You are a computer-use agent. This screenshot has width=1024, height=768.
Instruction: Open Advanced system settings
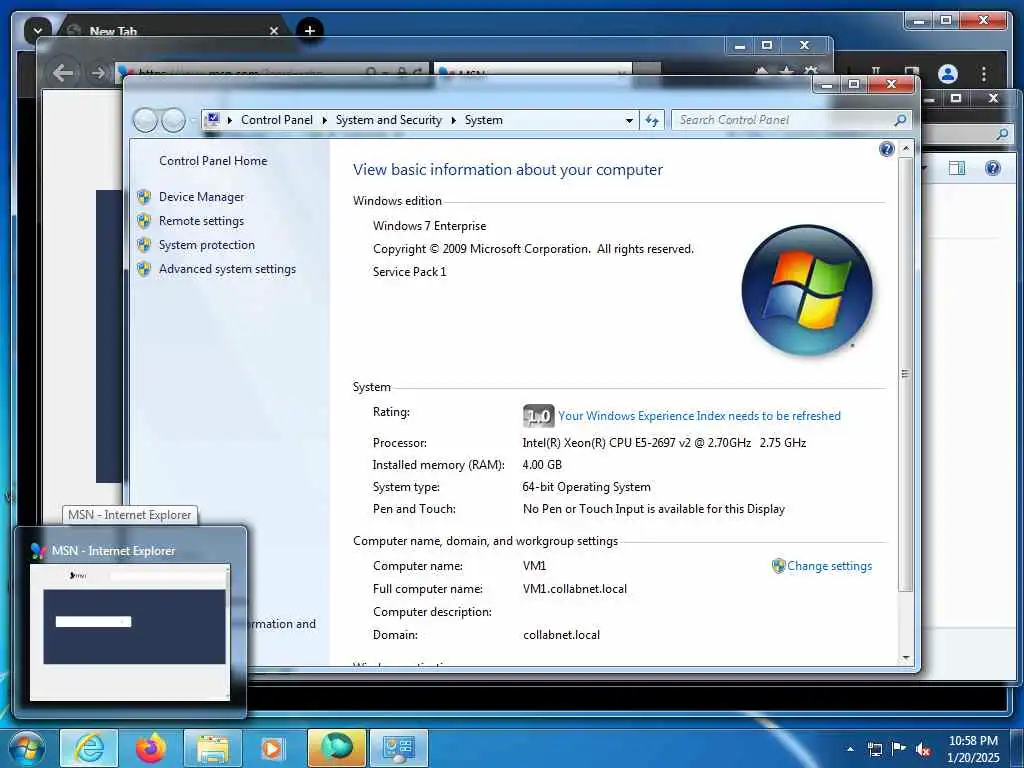pos(227,269)
